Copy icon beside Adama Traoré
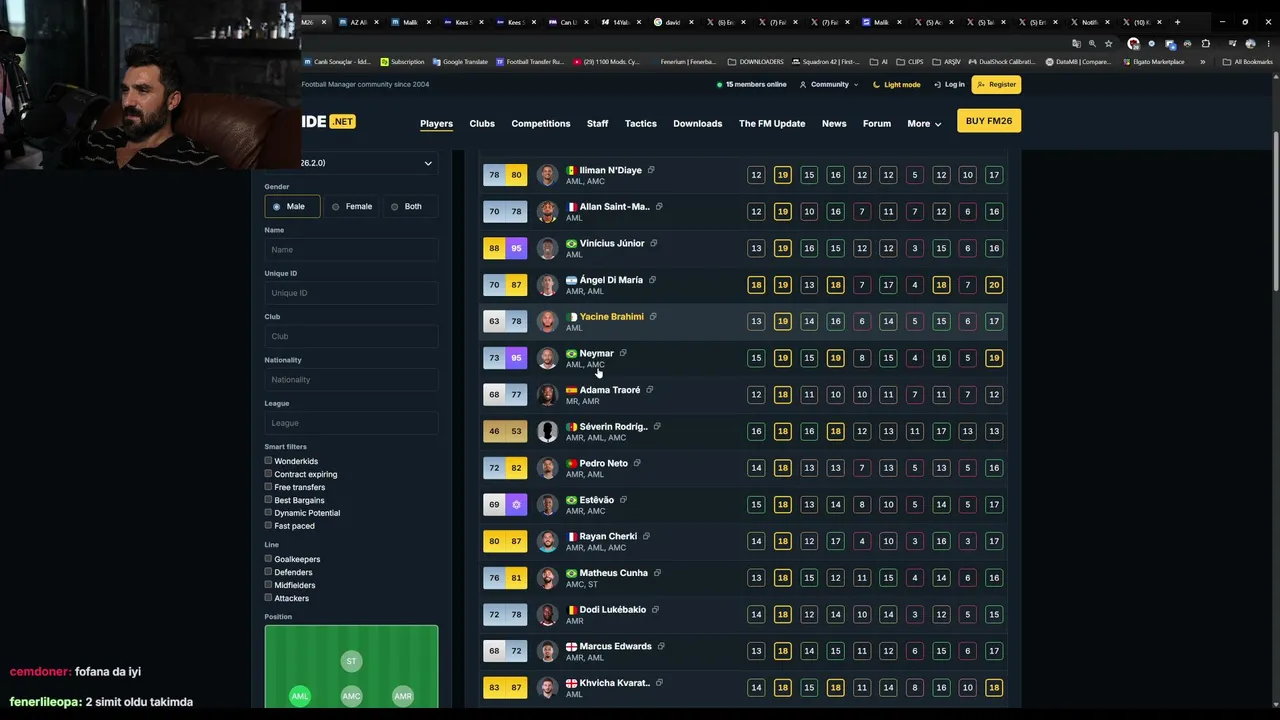Viewport: 1280px width, 720px height. pos(649,390)
